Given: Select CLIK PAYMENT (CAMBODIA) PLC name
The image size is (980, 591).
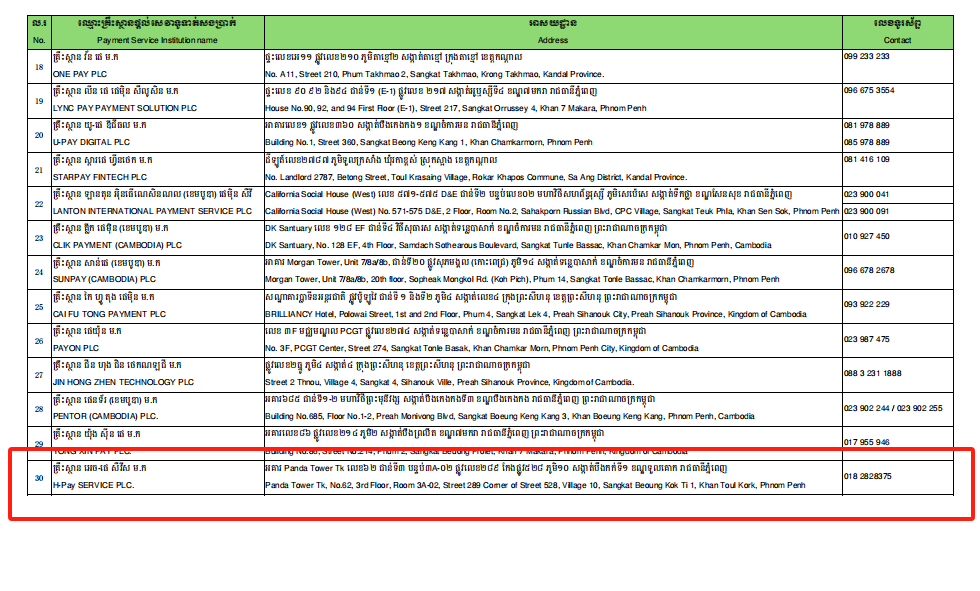Looking at the screenshot, I should [117, 245].
